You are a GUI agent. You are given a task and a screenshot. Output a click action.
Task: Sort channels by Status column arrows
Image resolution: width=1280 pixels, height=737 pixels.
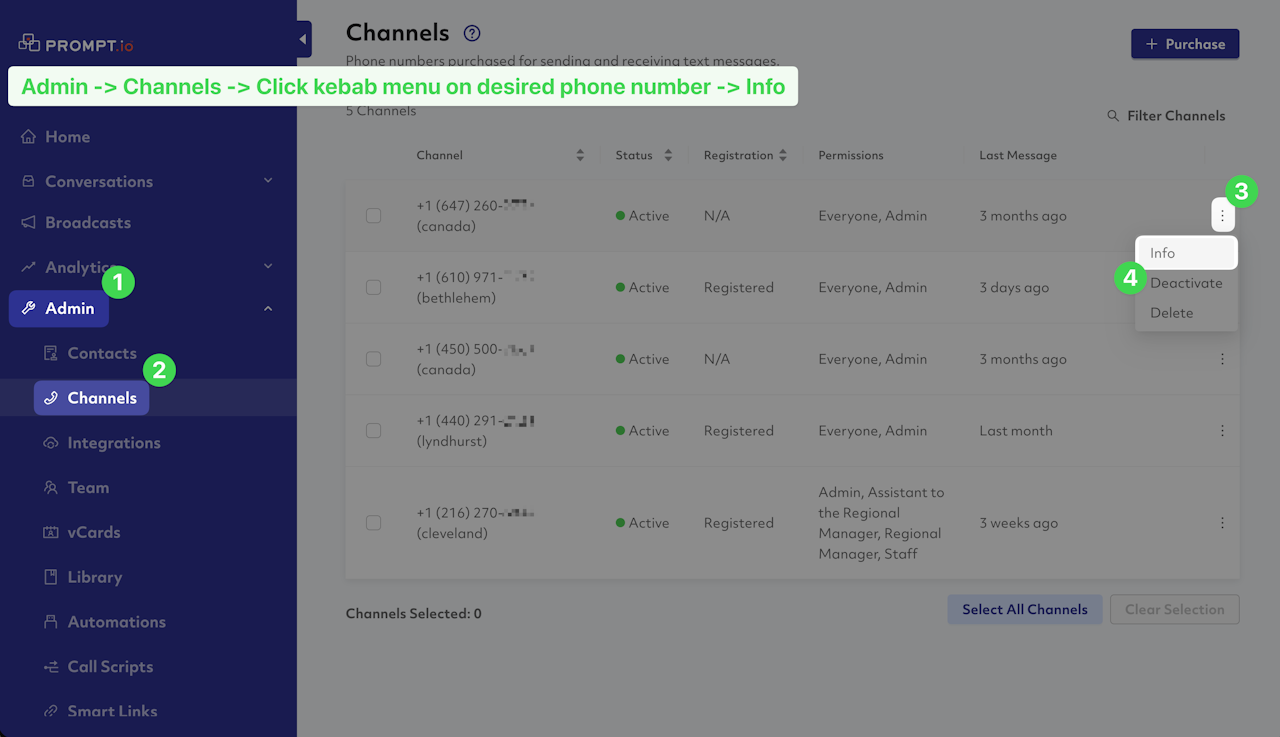(x=668, y=156)
